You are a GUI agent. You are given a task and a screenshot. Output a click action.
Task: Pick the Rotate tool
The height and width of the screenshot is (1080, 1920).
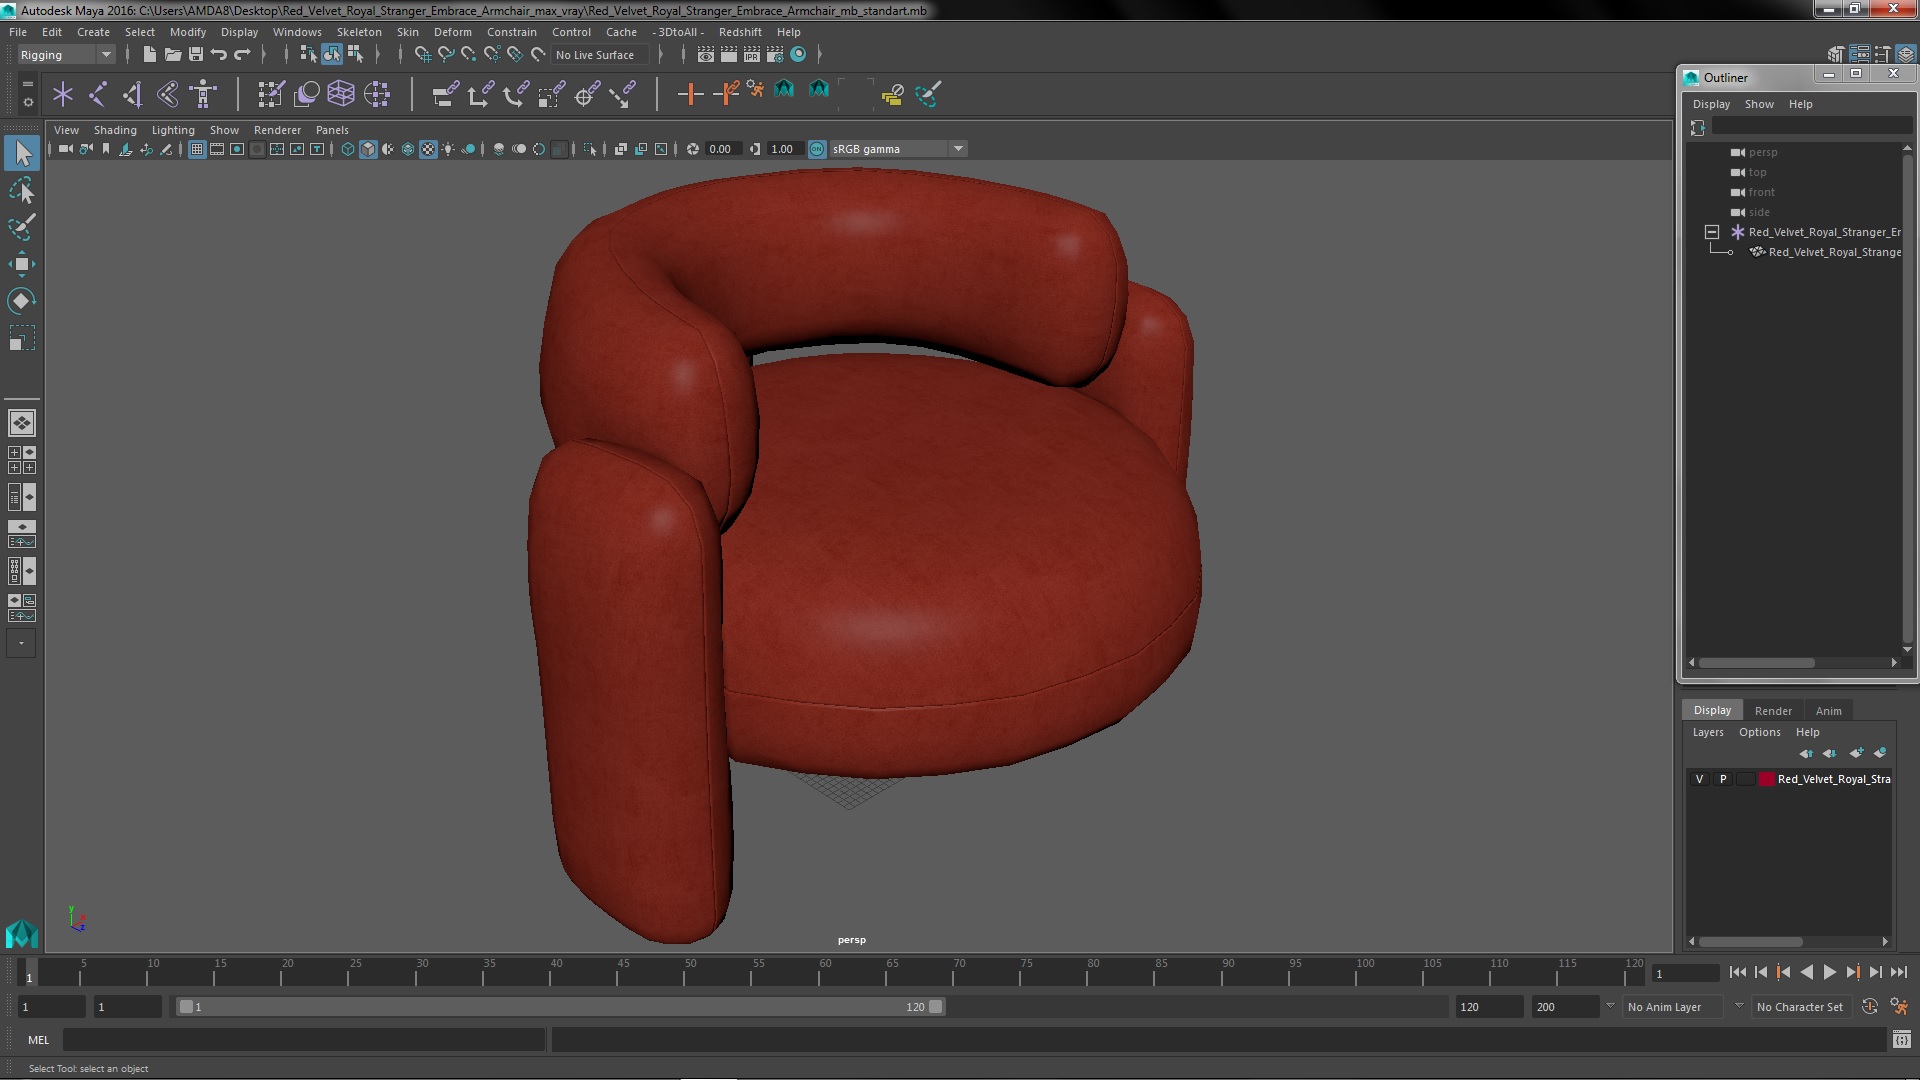[22, 301]
